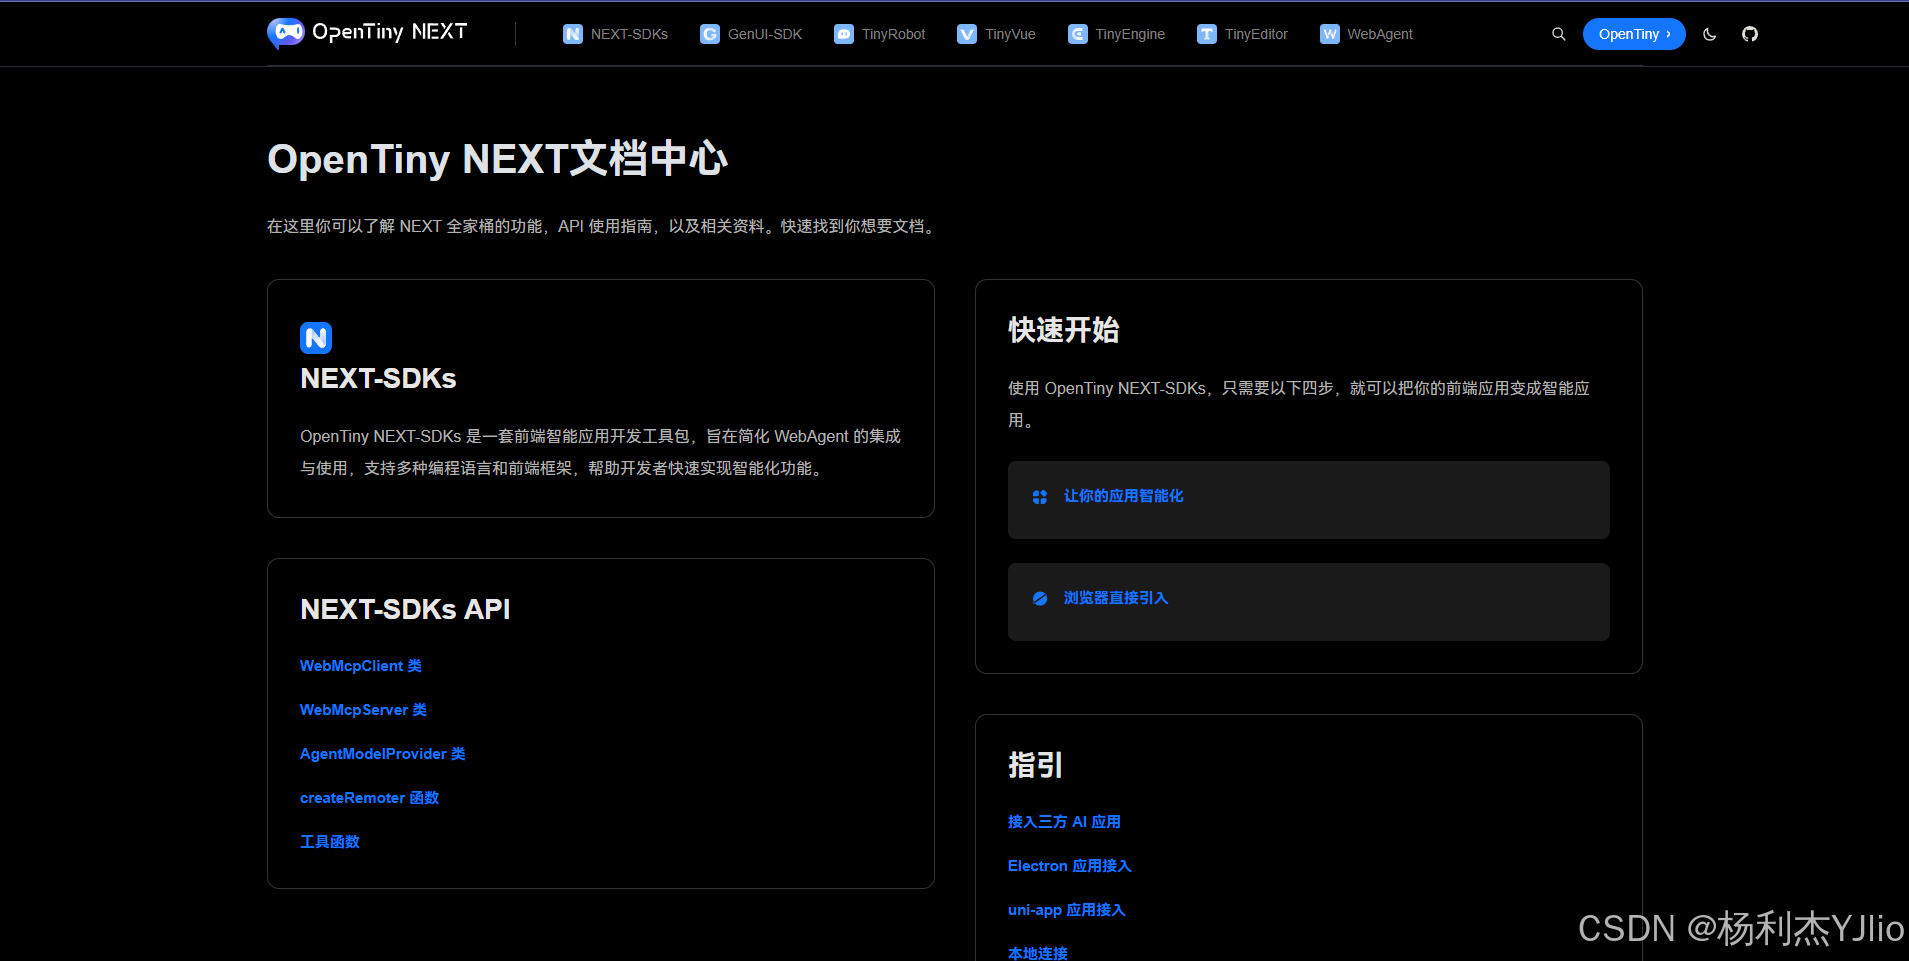Image resolution: width=1909 pixels, height=961 pixels.
Task: Open the 接入三方 AI 应用 guide link
Action: (1064, 822)
